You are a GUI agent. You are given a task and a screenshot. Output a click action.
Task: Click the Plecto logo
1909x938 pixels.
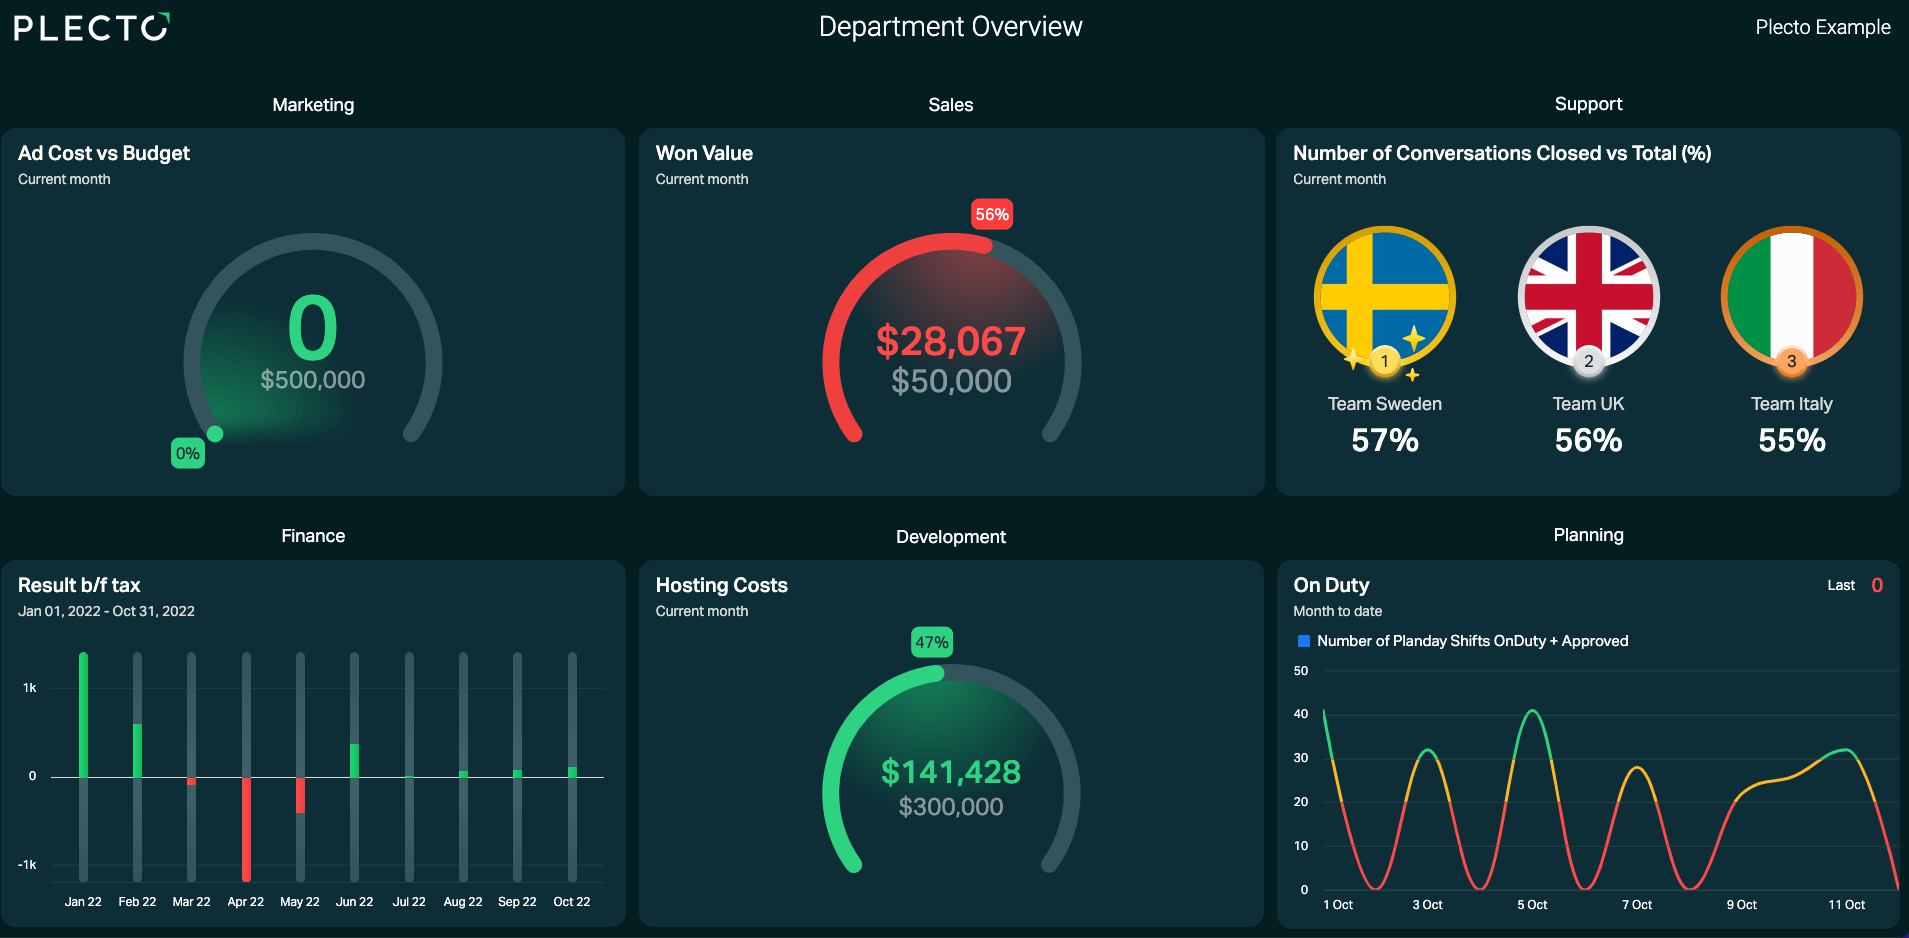92,27
